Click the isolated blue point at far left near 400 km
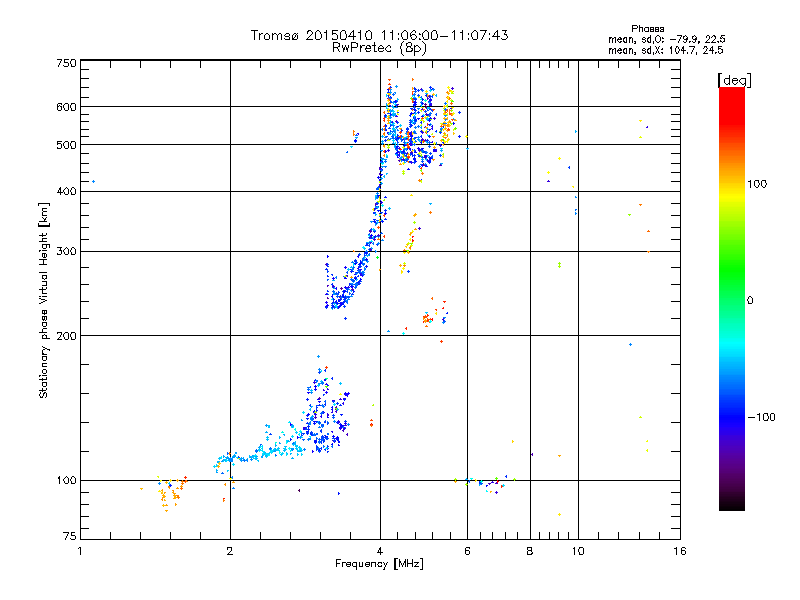The image size is (800, 600). click(x=93, y=181)
